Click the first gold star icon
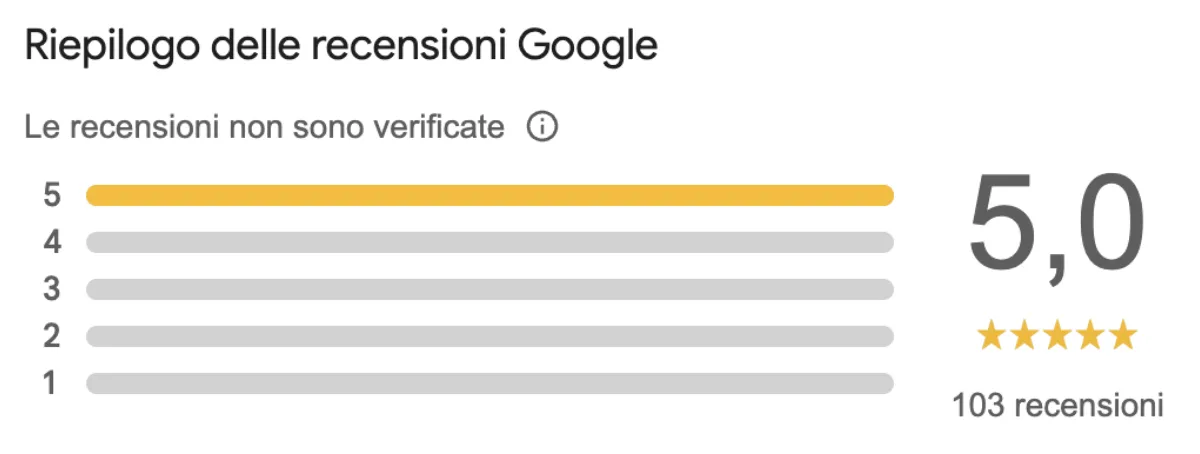Screen dimensions: 1200x454 991,336
